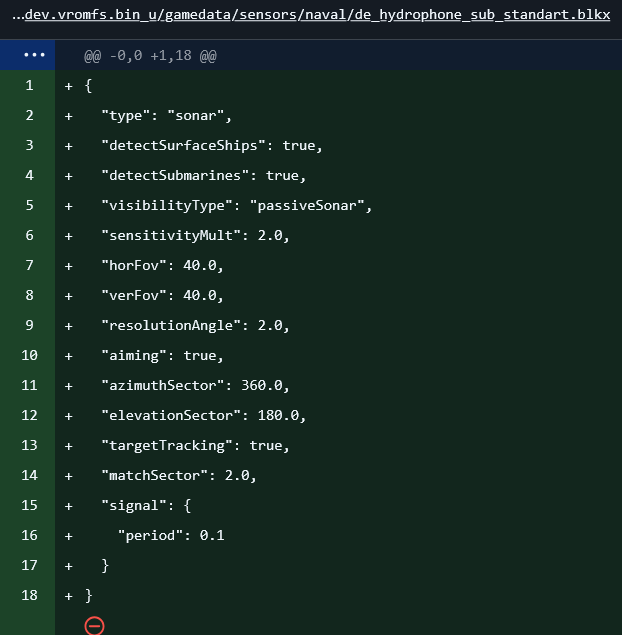Click line number 3 for detectSurfaceShips

[28, 145]
